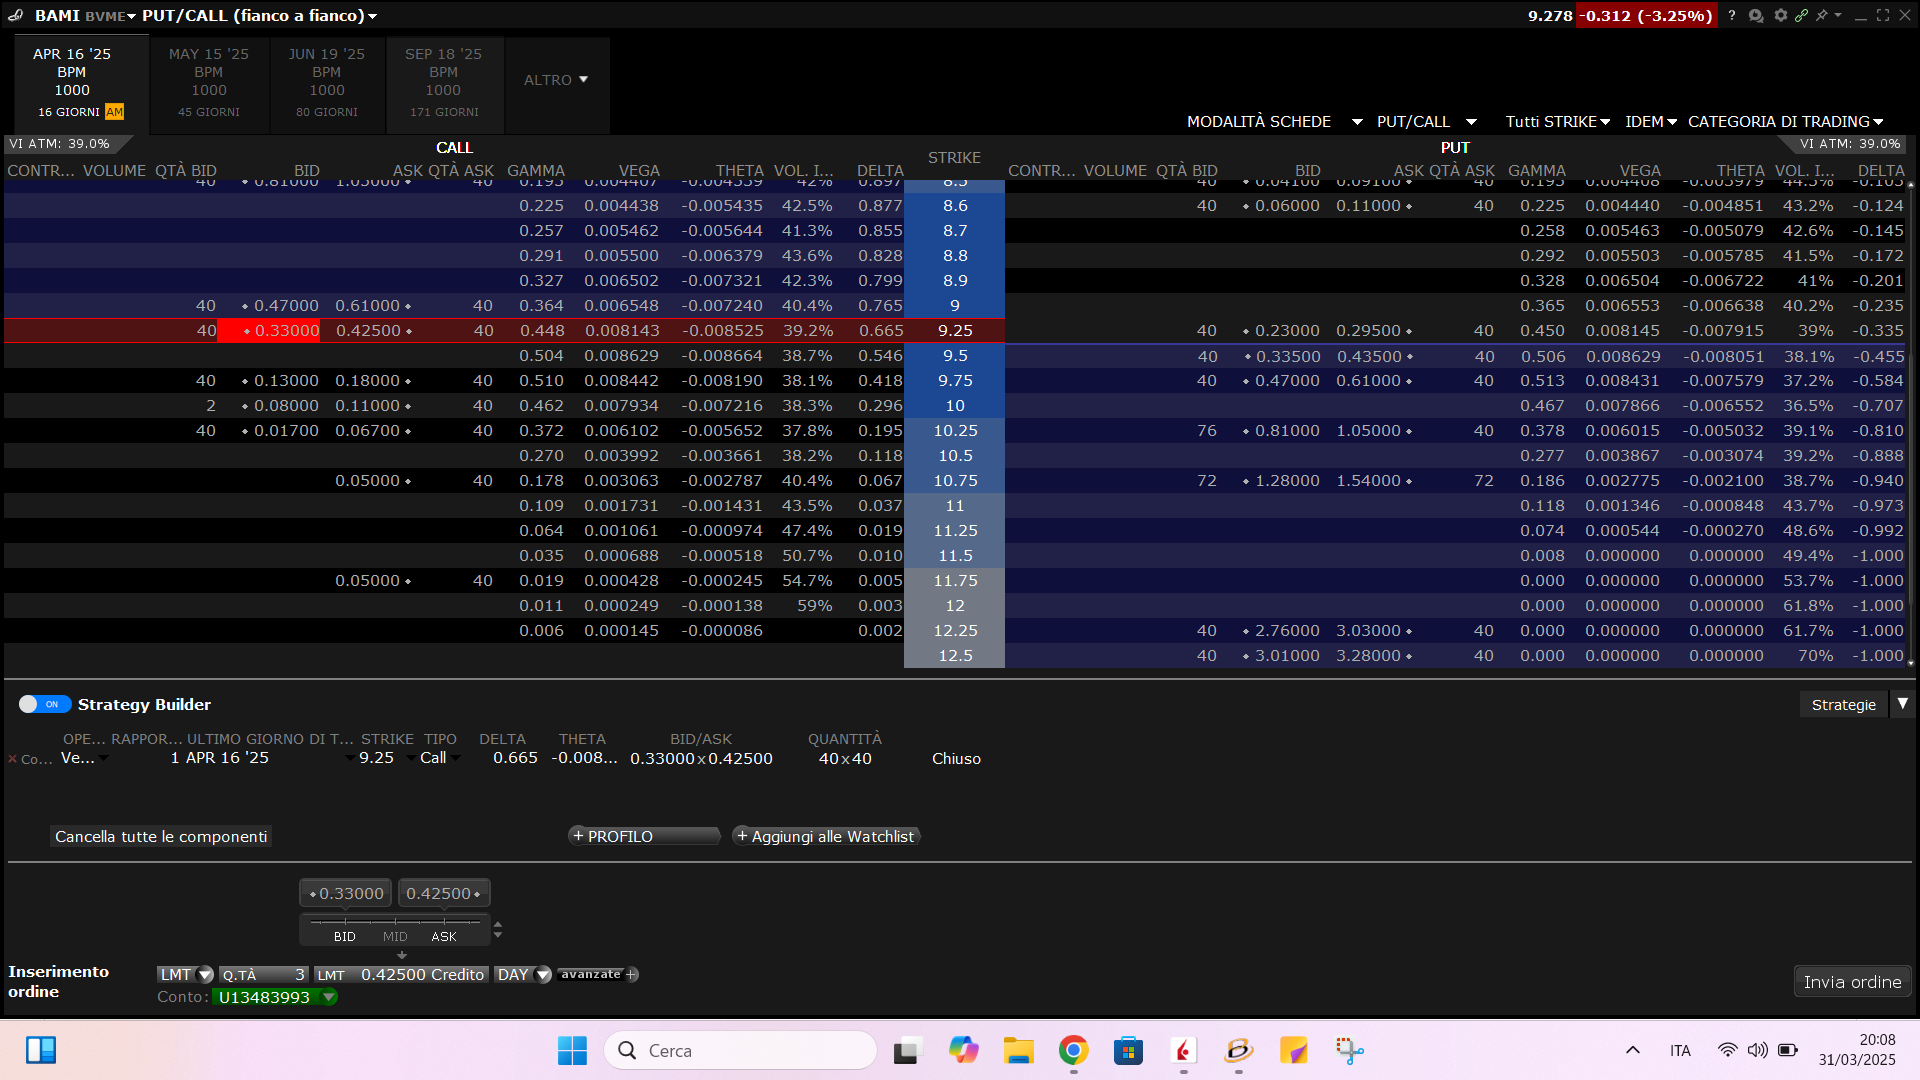The width and height of the screenshot is (1920, 1080).
Task: Pin the window with the pushpin icon
Action: 1822,15
